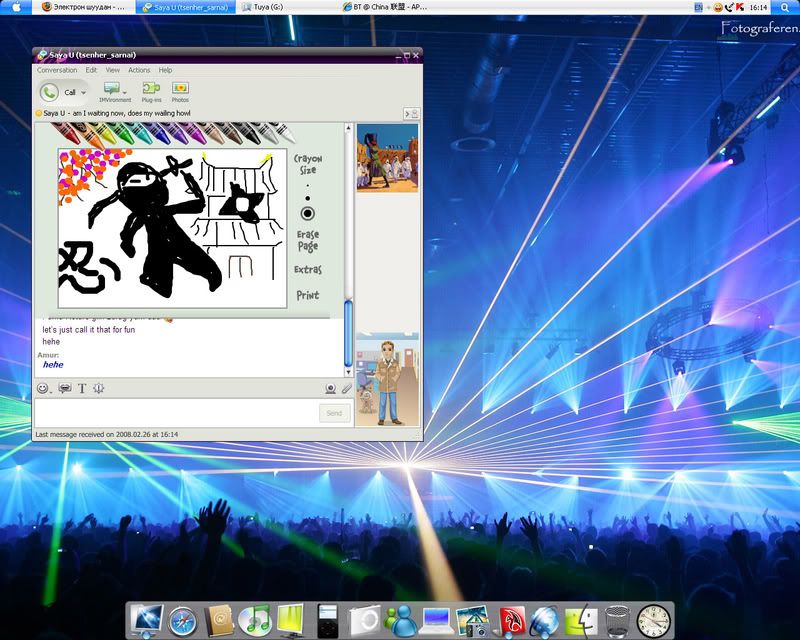Click the green Call phone icon
The width and height of the screenshot is (800, 640).
[x=49, y=92]
